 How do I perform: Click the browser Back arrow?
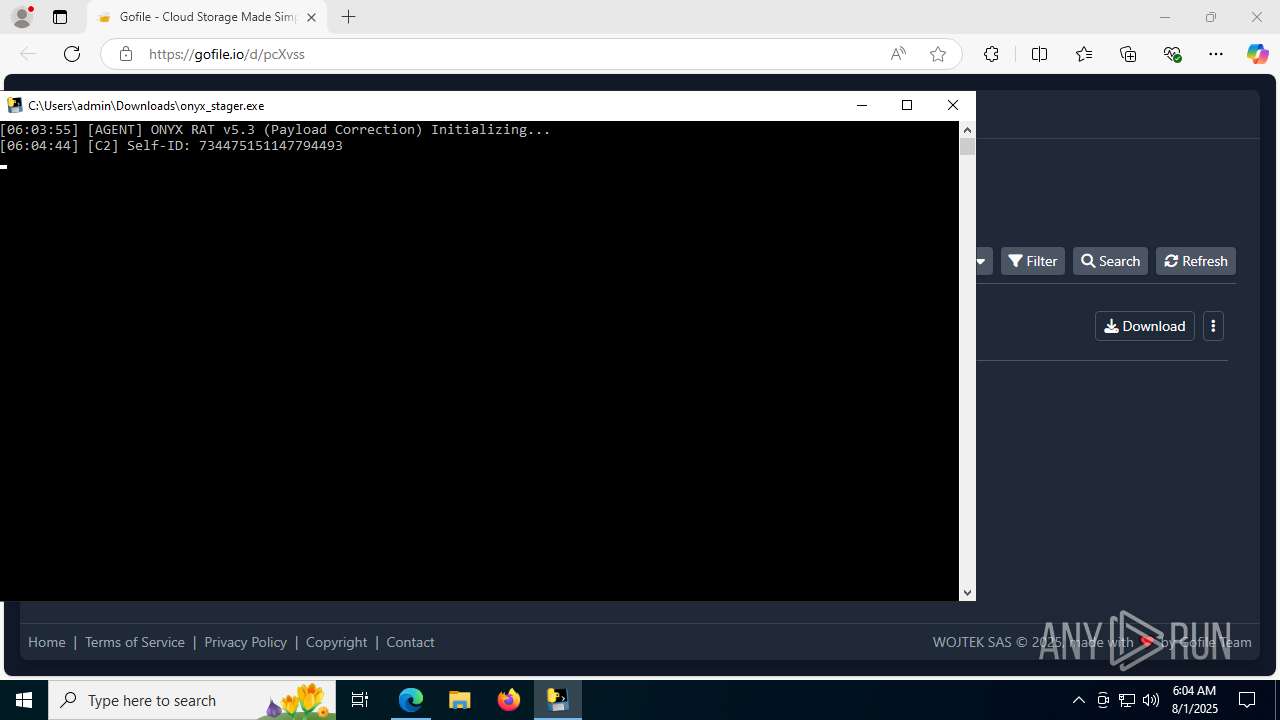(x=28, y=54)
